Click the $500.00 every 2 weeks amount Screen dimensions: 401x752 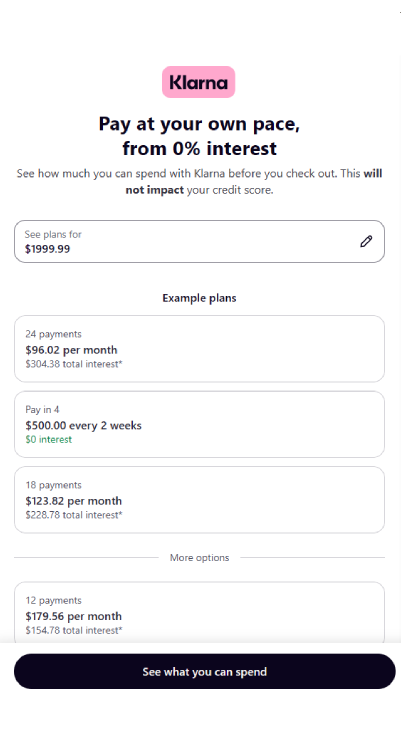[x=83, y=425]
